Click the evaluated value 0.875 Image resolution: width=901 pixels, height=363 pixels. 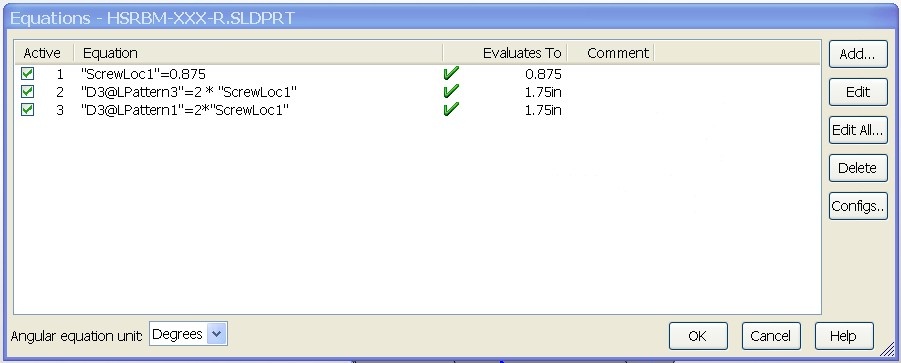click(543, 74)
